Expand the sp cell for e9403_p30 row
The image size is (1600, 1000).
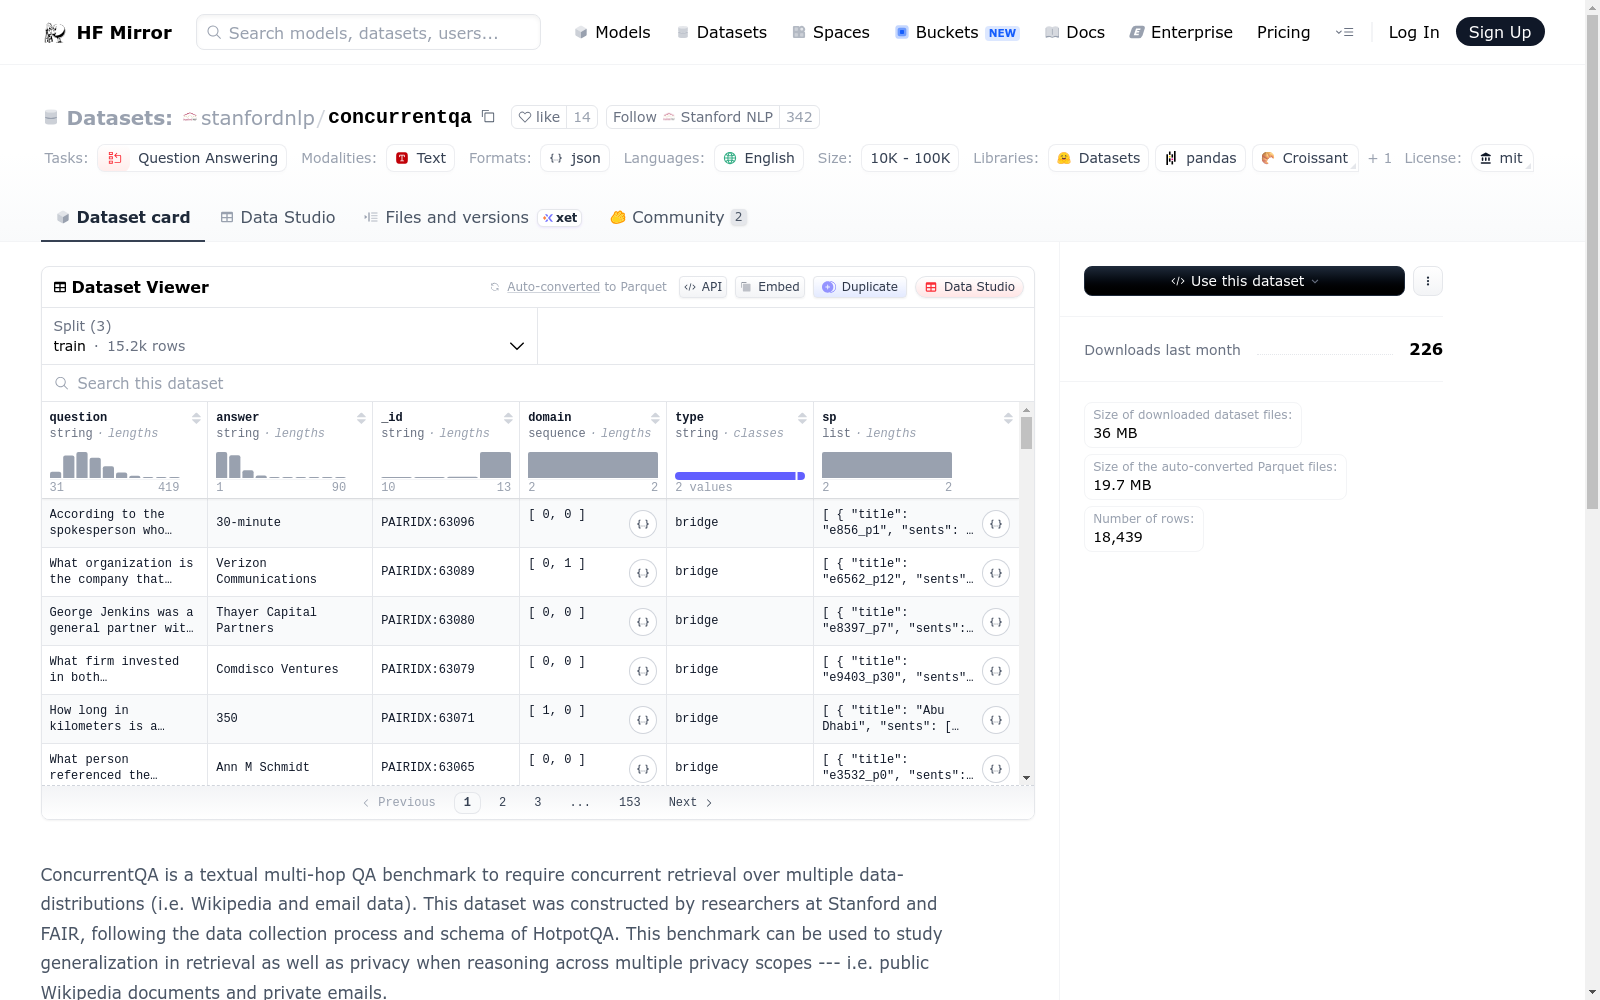pos(996,671)
